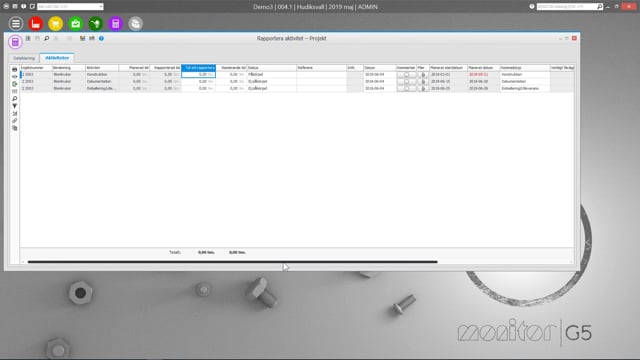Open the light green Sales module
The height and width of the screenshot is (360, 640).
76,24
